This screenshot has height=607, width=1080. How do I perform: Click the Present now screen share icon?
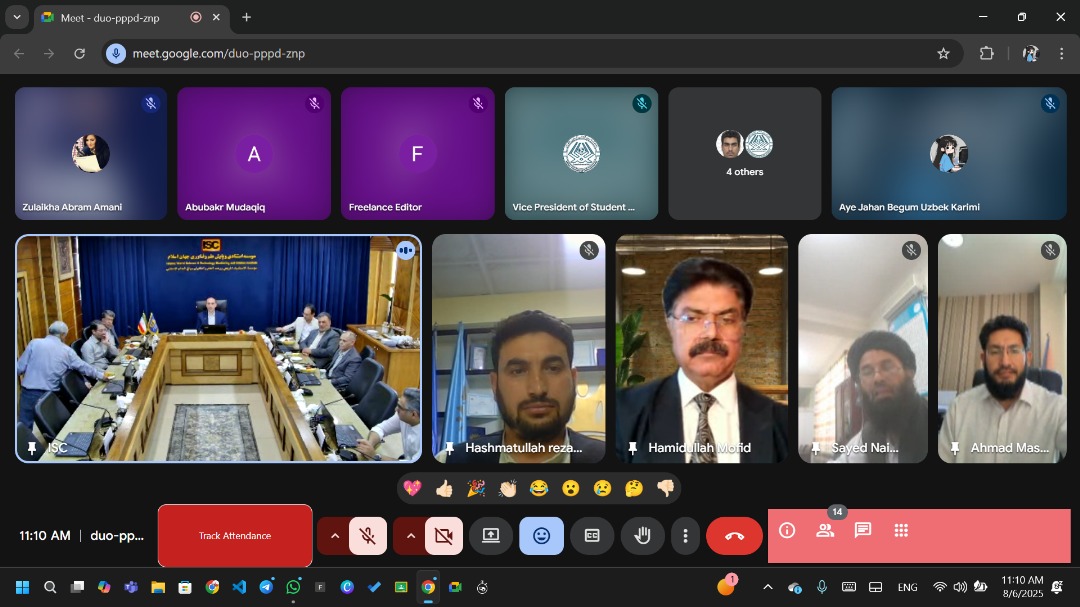click(491, 536)
